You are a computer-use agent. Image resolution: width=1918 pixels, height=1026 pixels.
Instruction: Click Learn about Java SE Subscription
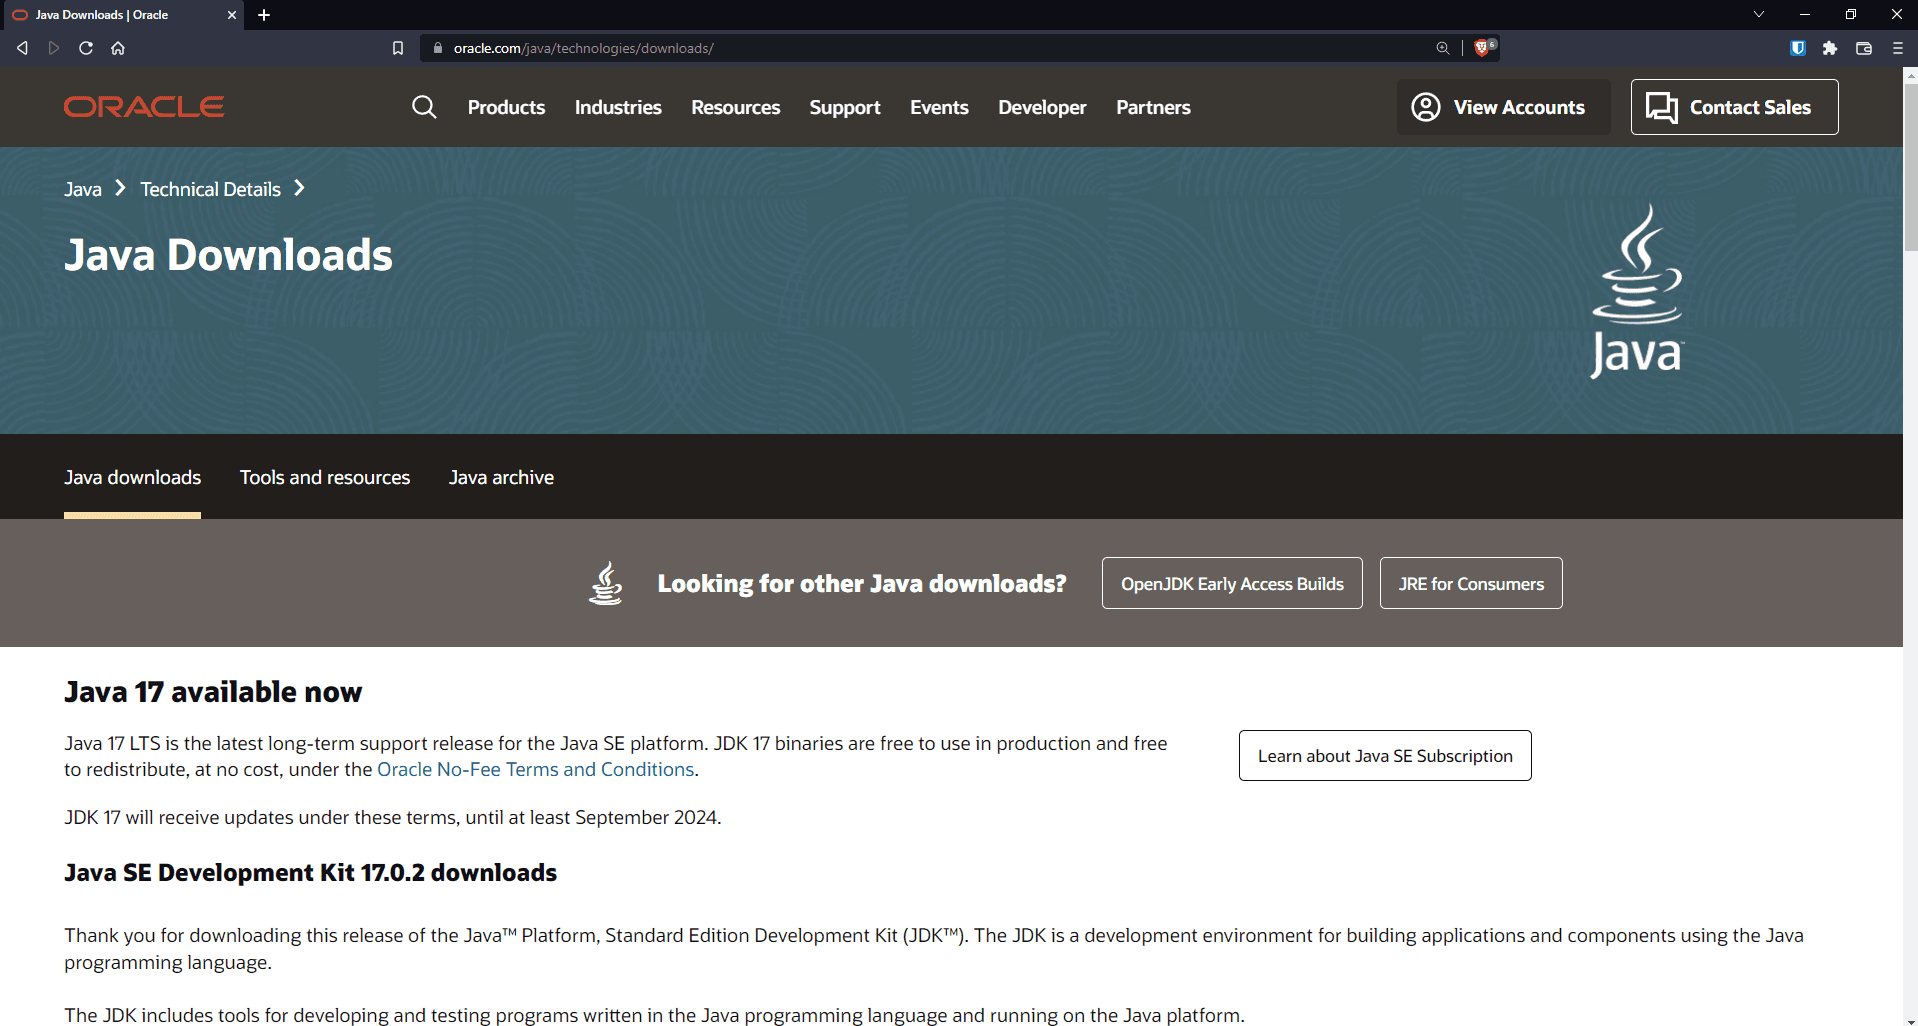1385,755
